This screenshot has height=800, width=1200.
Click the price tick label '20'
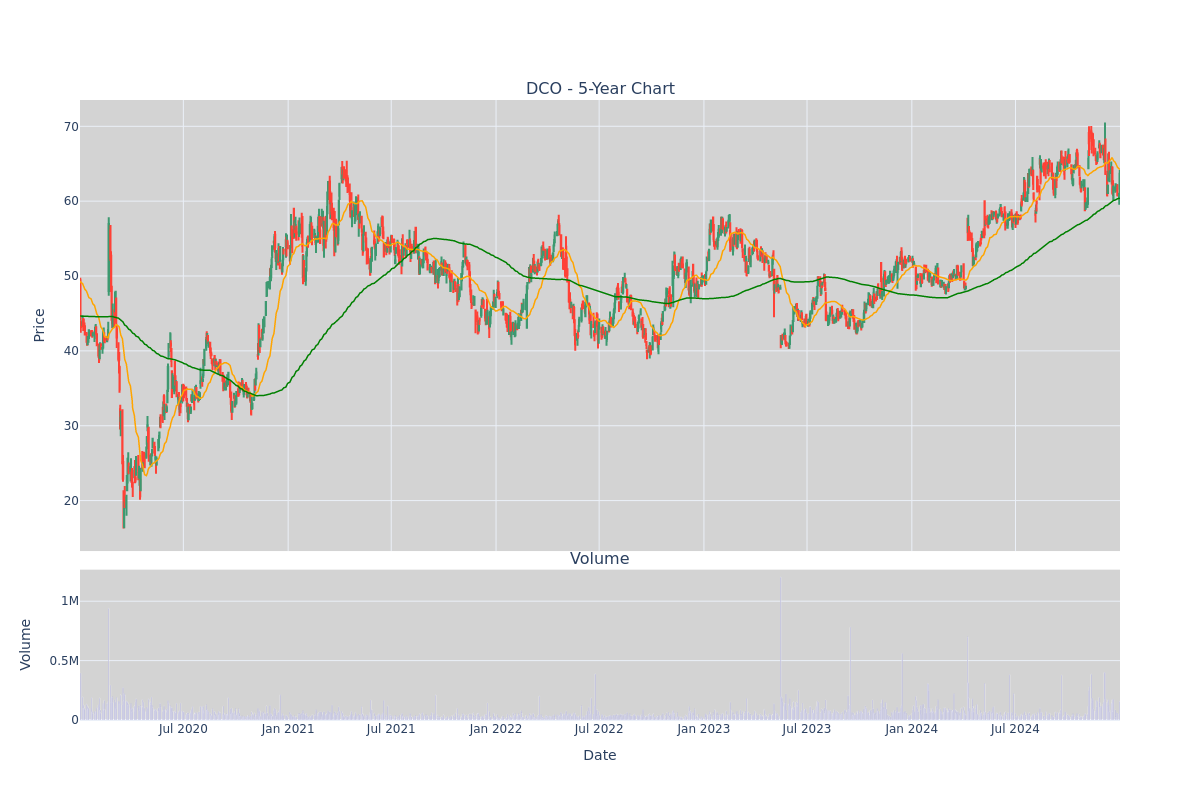tap(71, 501)
